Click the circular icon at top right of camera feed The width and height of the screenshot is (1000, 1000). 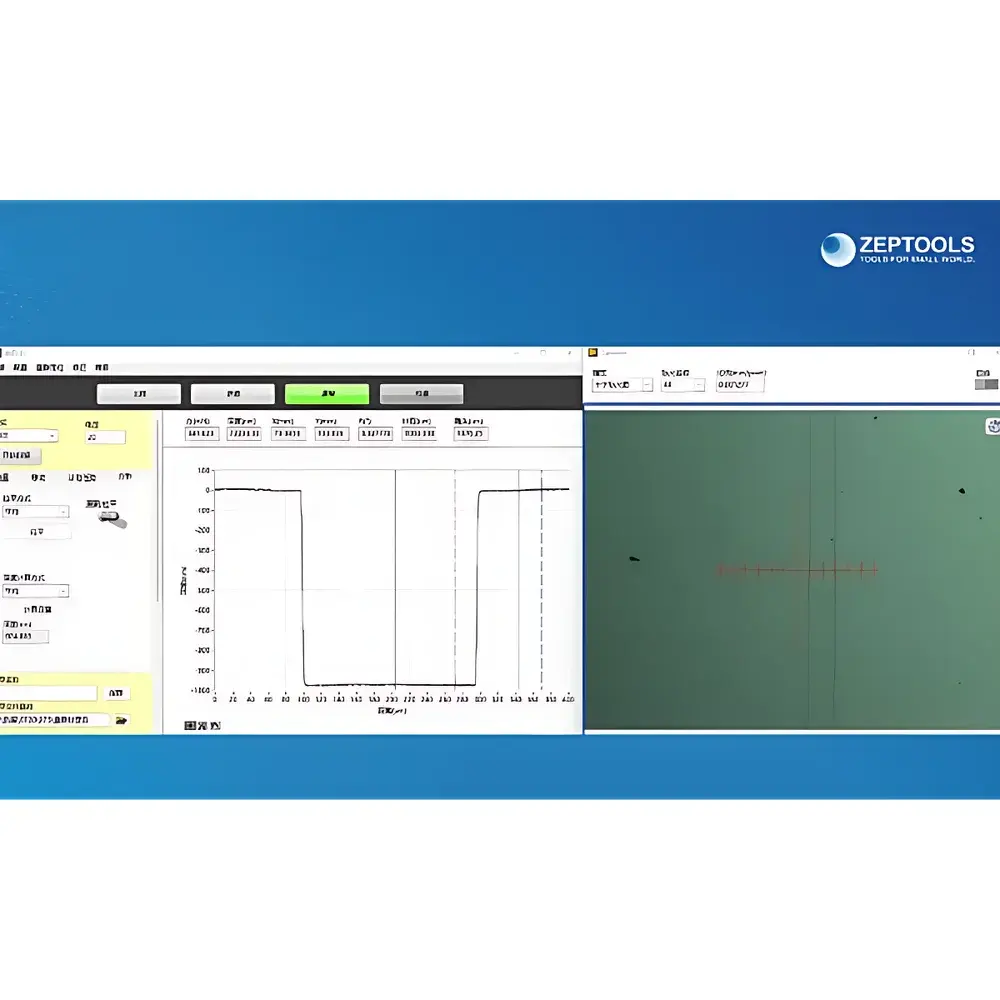pyautogui.click(x=993, y=425)
